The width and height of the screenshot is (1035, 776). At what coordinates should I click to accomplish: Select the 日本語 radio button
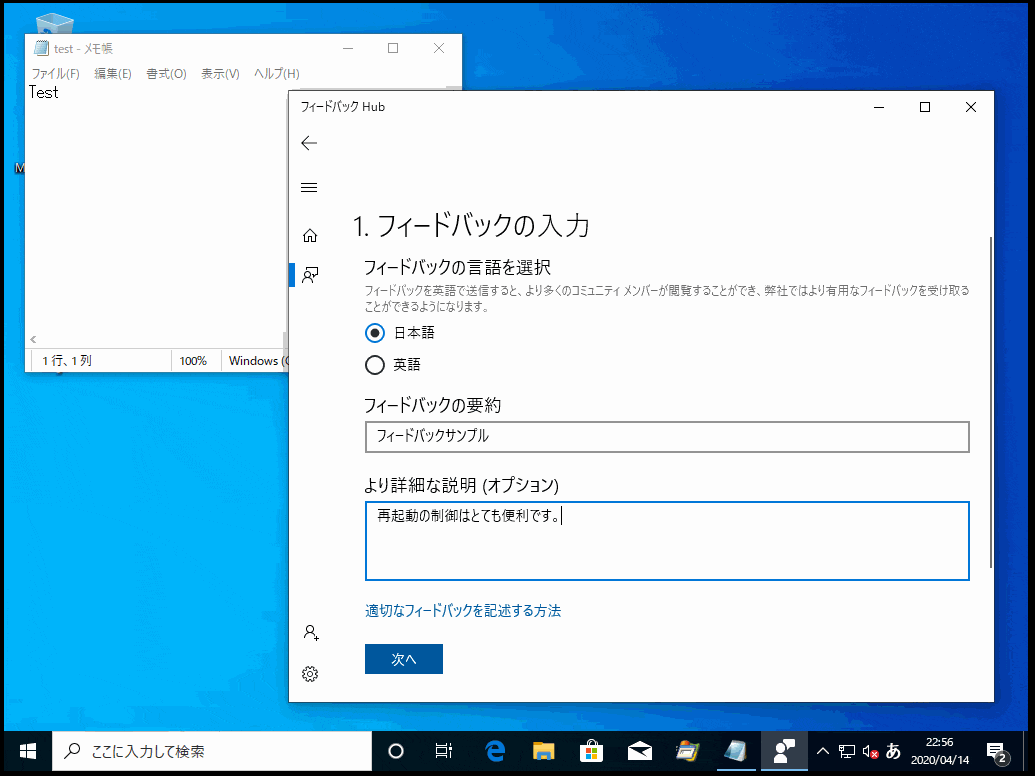[x=375, y=333]
